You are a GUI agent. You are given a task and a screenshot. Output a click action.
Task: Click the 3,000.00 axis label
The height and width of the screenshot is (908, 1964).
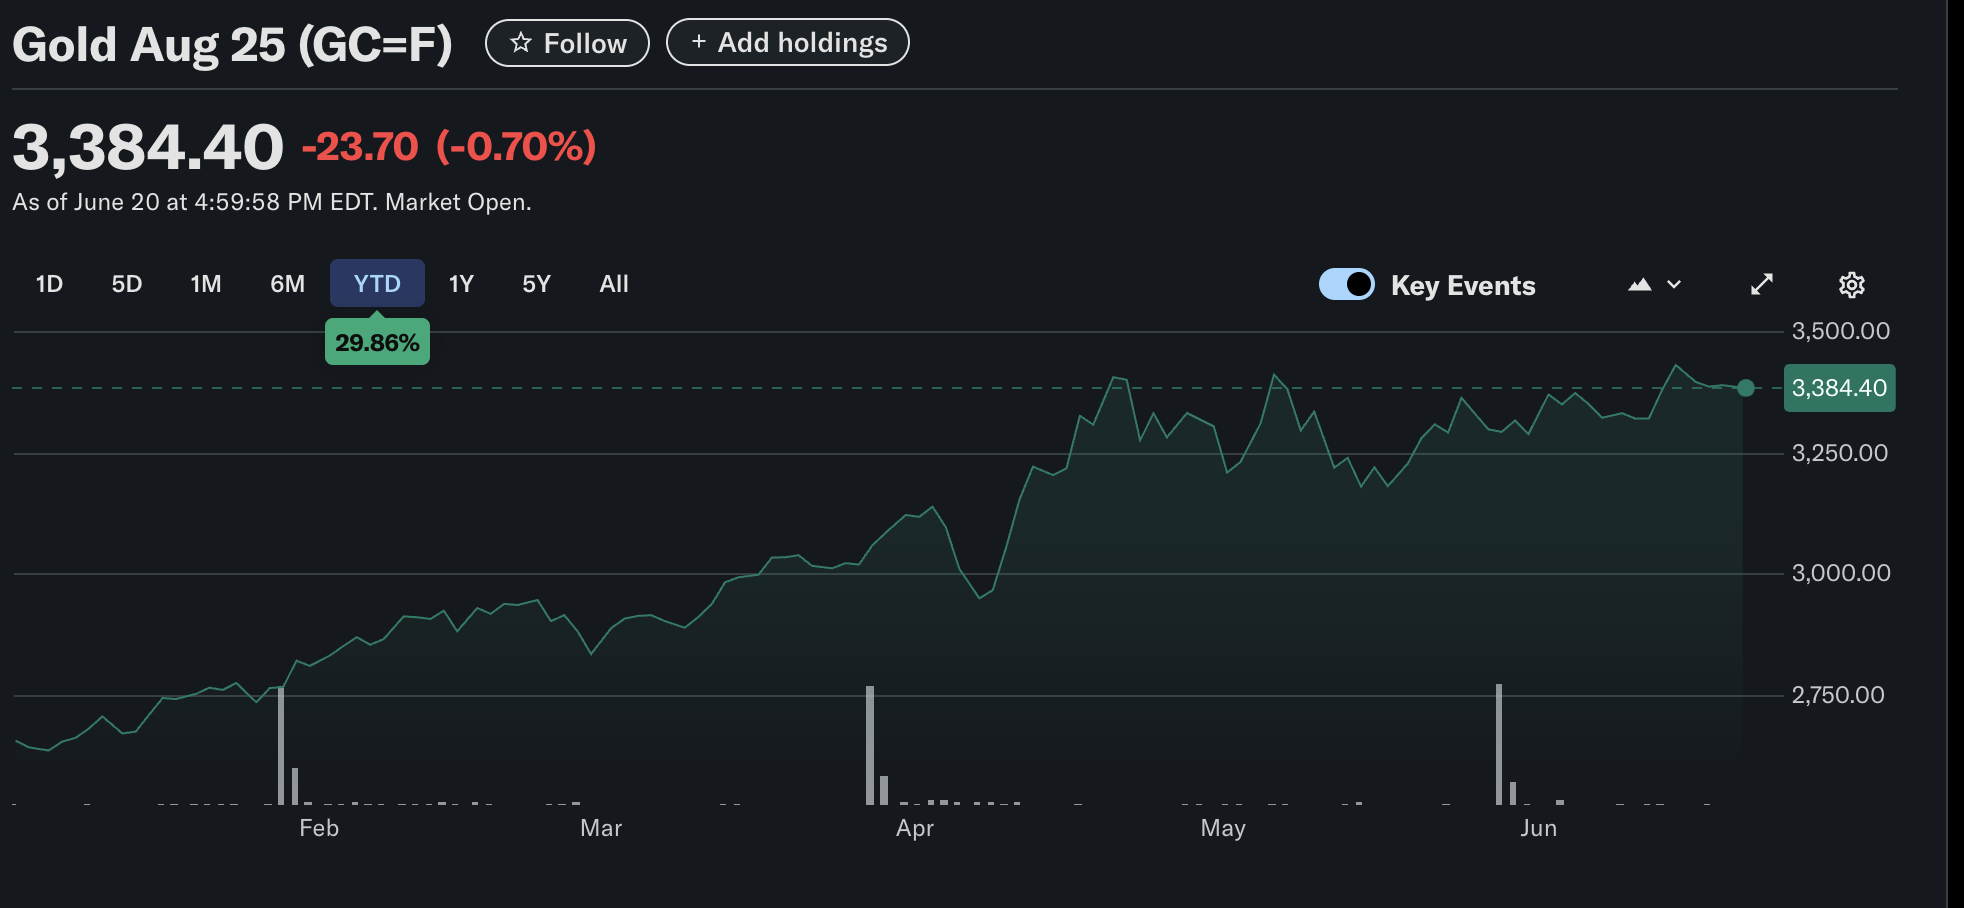[1841, 573]
